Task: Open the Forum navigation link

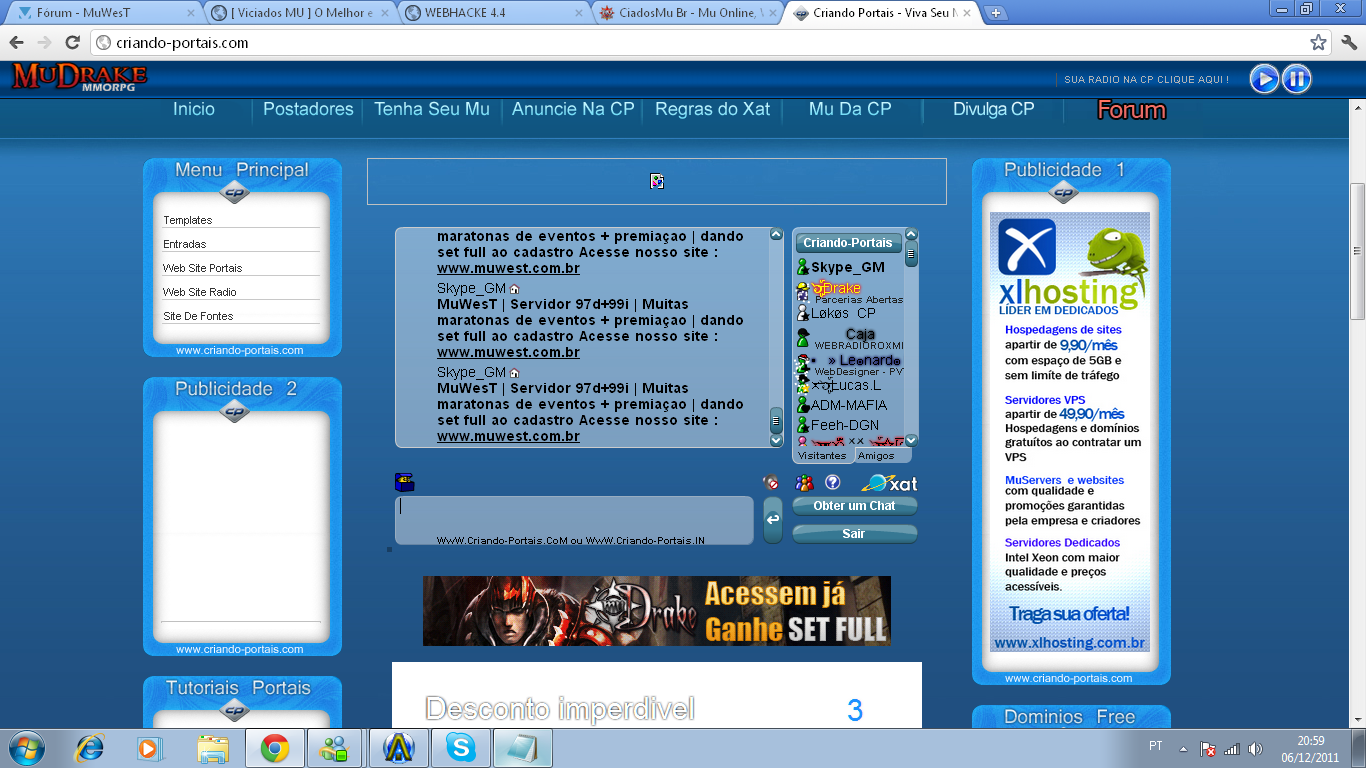Action: click(1132, 110)
